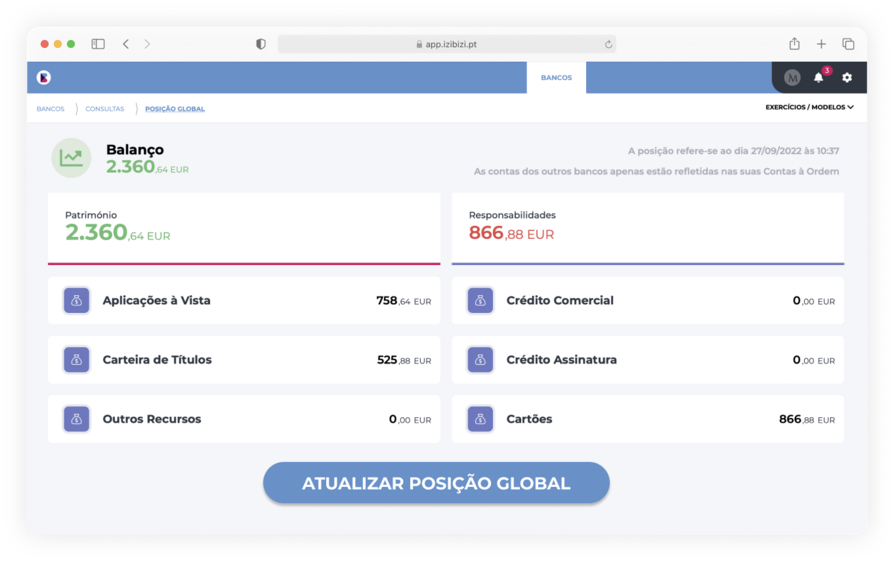The image size is (894, 561).
Task: Click the Cartões money bag icon
Action: click(x=480, y=419)
